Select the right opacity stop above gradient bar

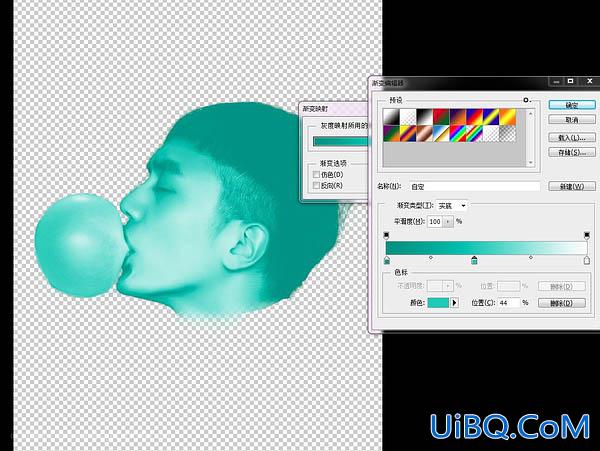(587, 234)
